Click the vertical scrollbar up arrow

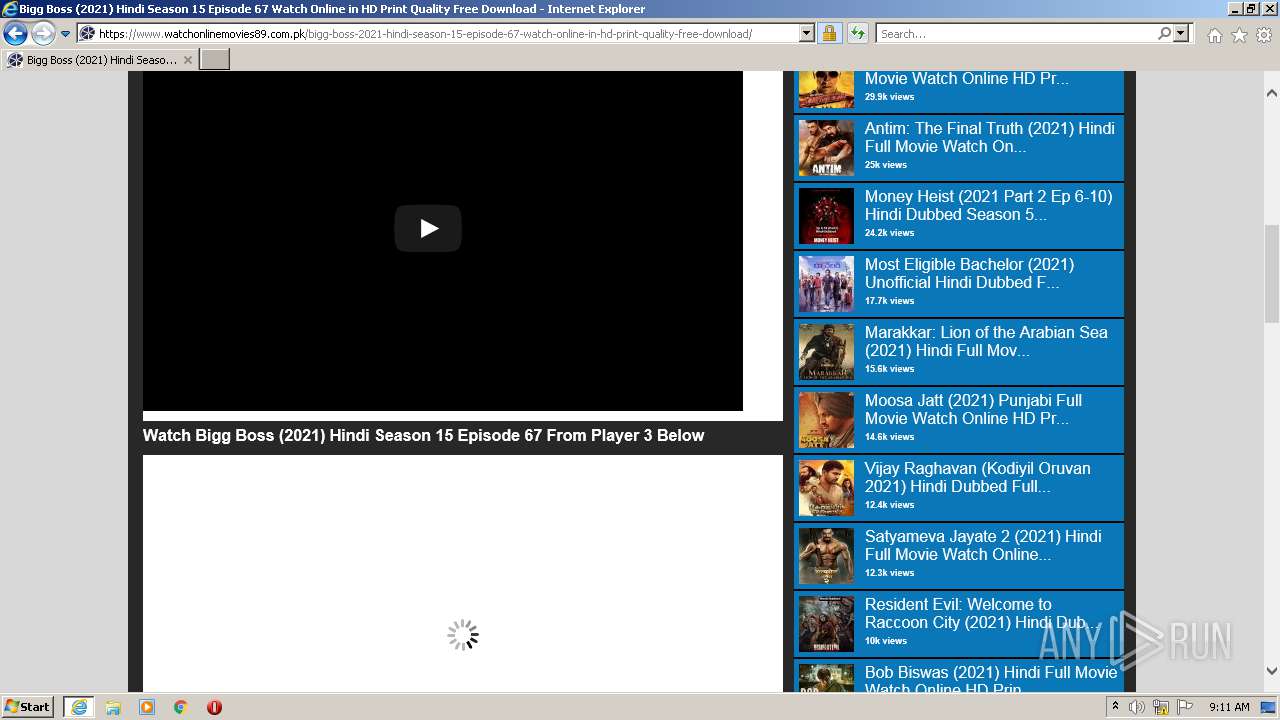pyautogui.click(x=1271, y=93)
